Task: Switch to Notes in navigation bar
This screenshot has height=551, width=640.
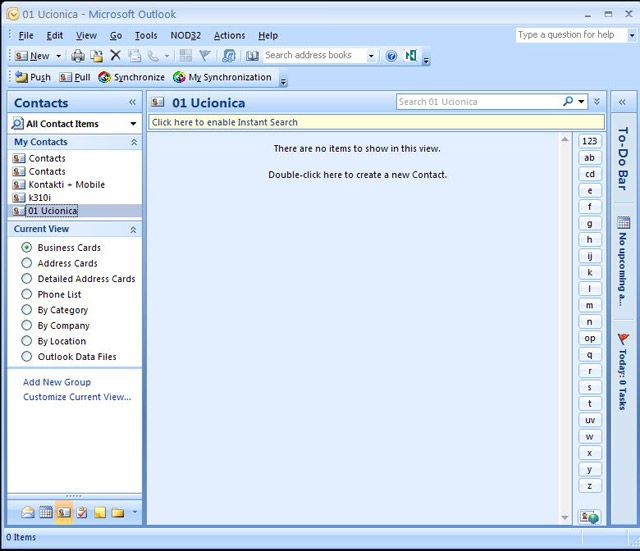Action: coord(100,512)
